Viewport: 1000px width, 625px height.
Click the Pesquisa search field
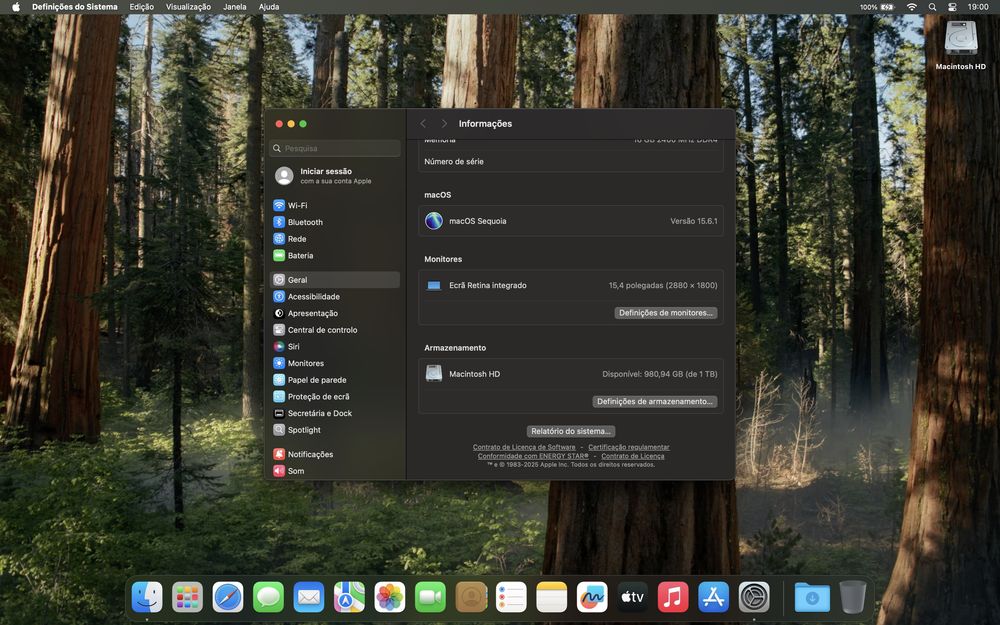tap(335, 148)
